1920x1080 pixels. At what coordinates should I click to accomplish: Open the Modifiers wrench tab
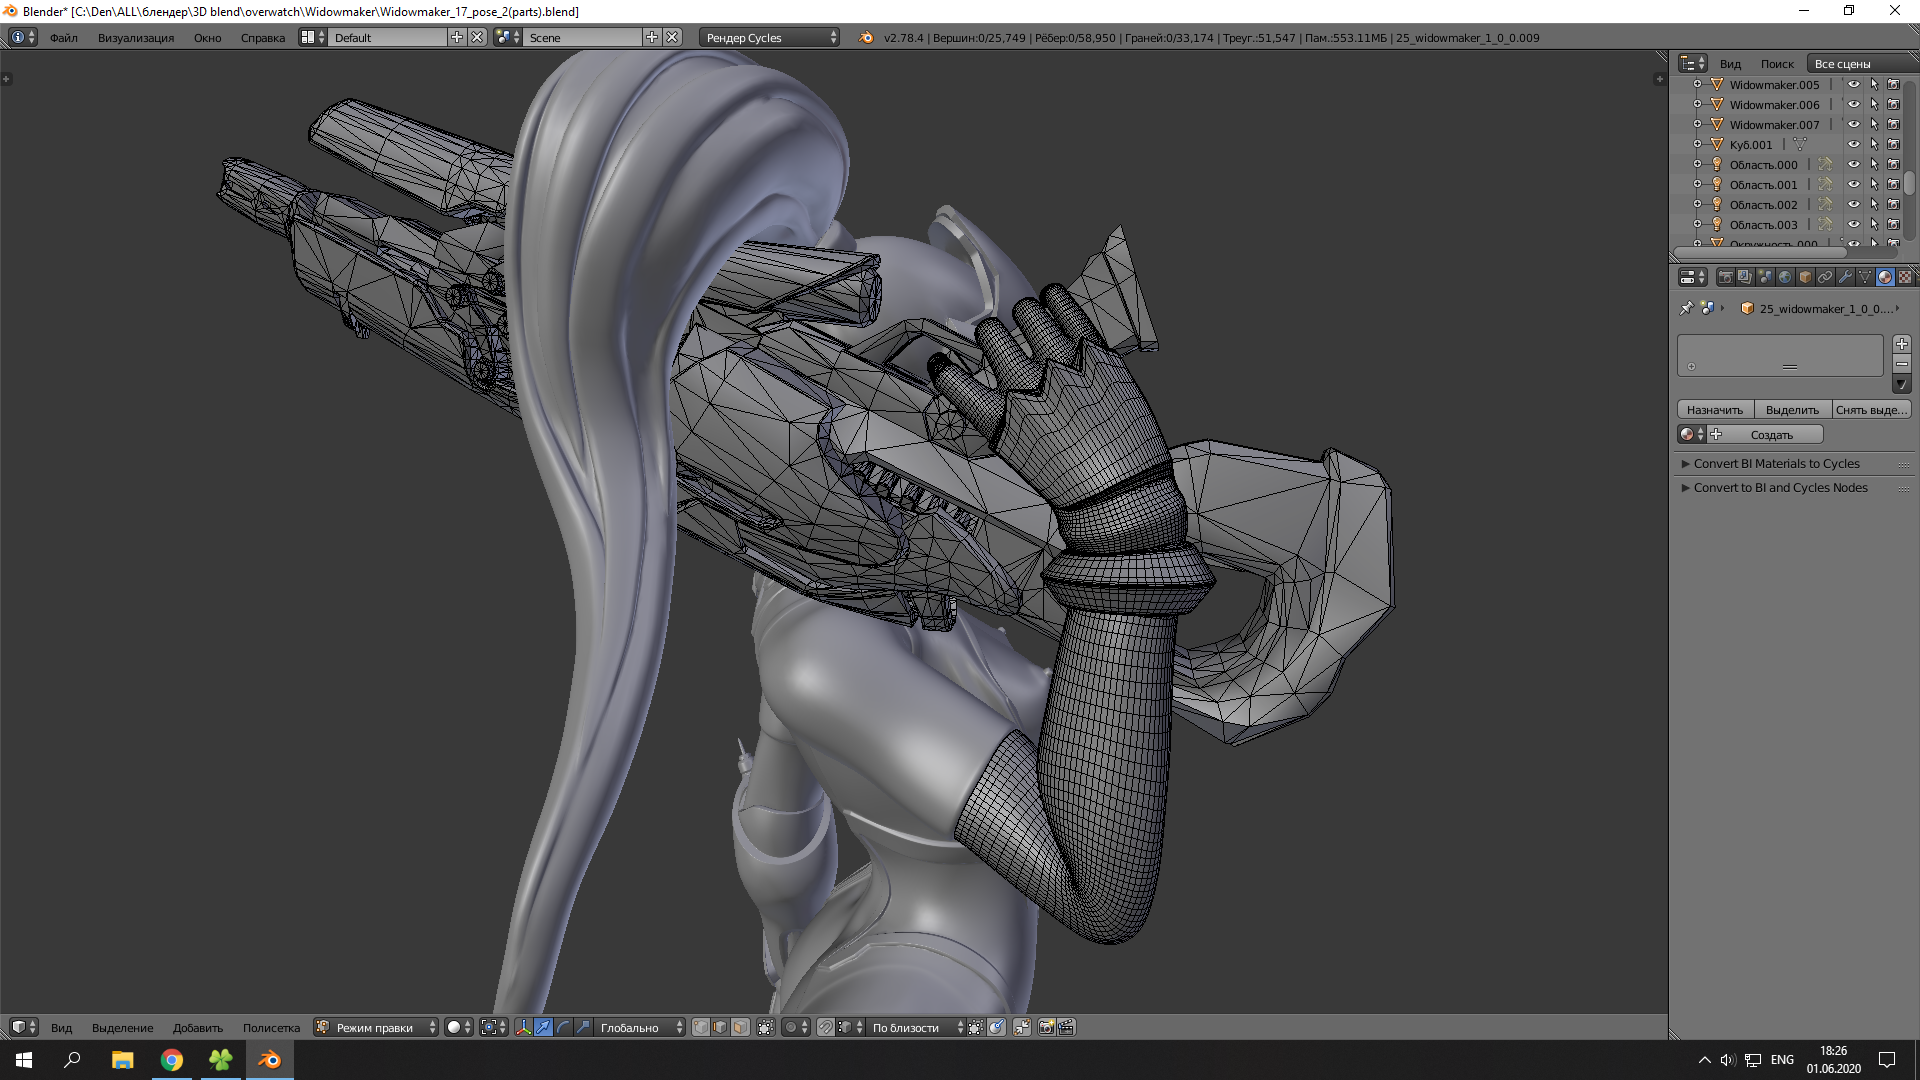pos(1845,277)
